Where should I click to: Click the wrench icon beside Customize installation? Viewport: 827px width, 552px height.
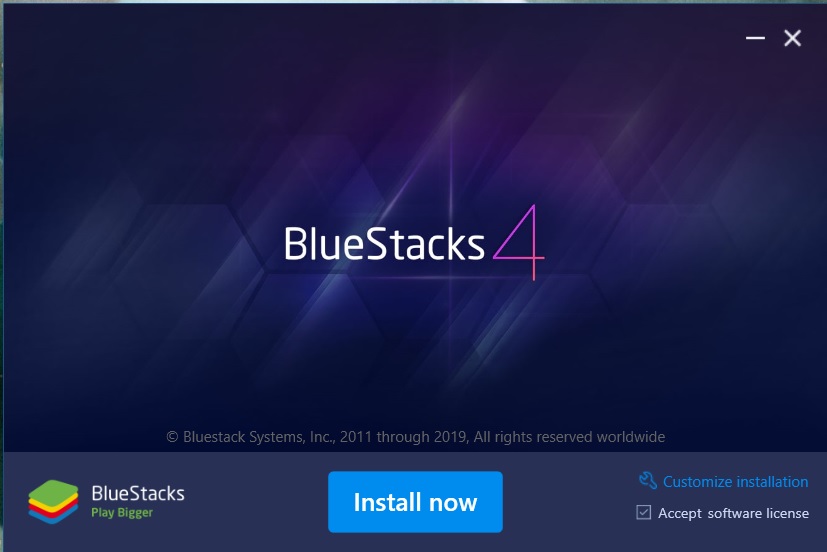648,480
